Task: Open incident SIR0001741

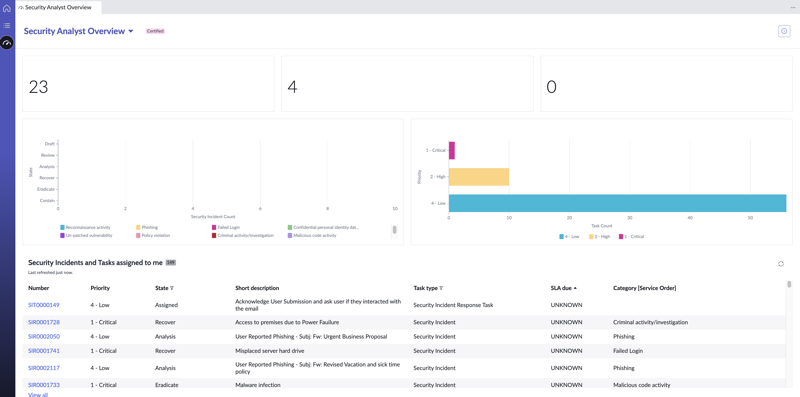Action: 43,351
